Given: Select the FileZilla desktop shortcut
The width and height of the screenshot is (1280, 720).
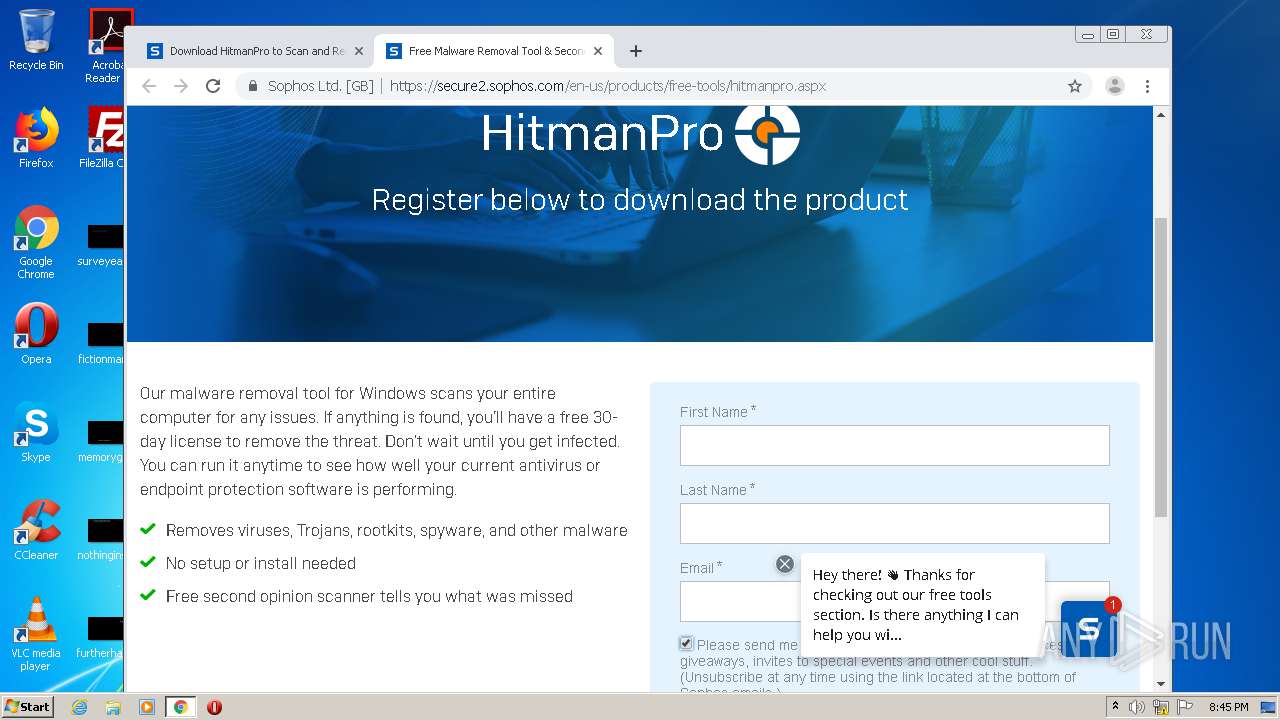Looking at the screenshot, I should point(104,138).
